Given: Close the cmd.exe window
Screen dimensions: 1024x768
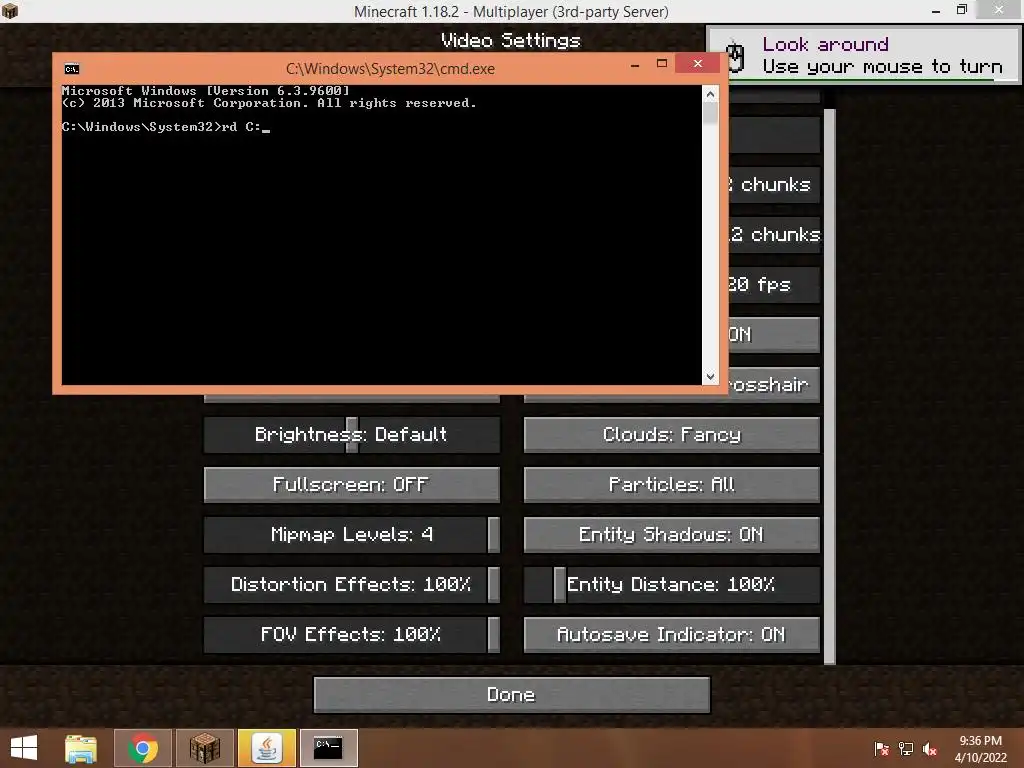Looking at the screenshot, I should (697, 63).
